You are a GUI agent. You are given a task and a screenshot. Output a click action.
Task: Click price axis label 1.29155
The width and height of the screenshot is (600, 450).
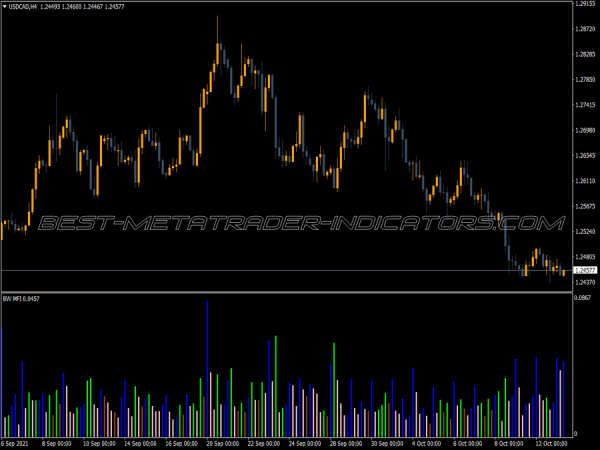coord(585,3)
